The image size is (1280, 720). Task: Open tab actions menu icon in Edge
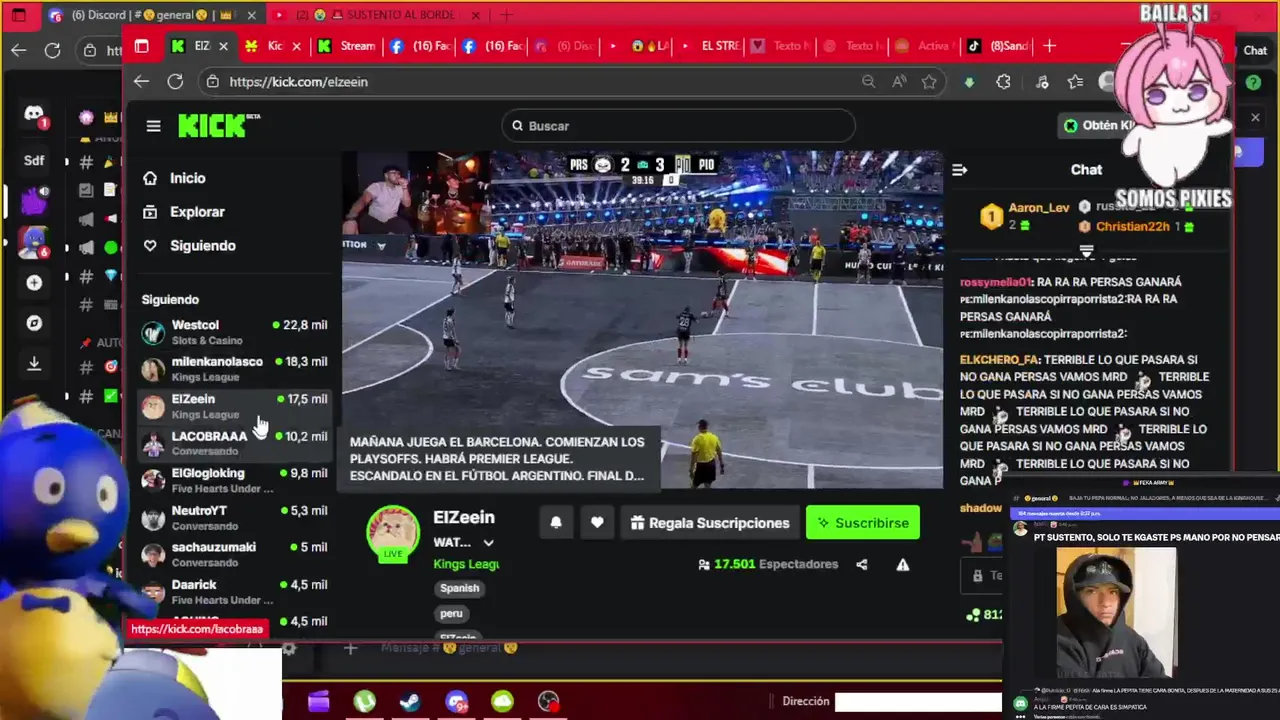click(141, 46)
